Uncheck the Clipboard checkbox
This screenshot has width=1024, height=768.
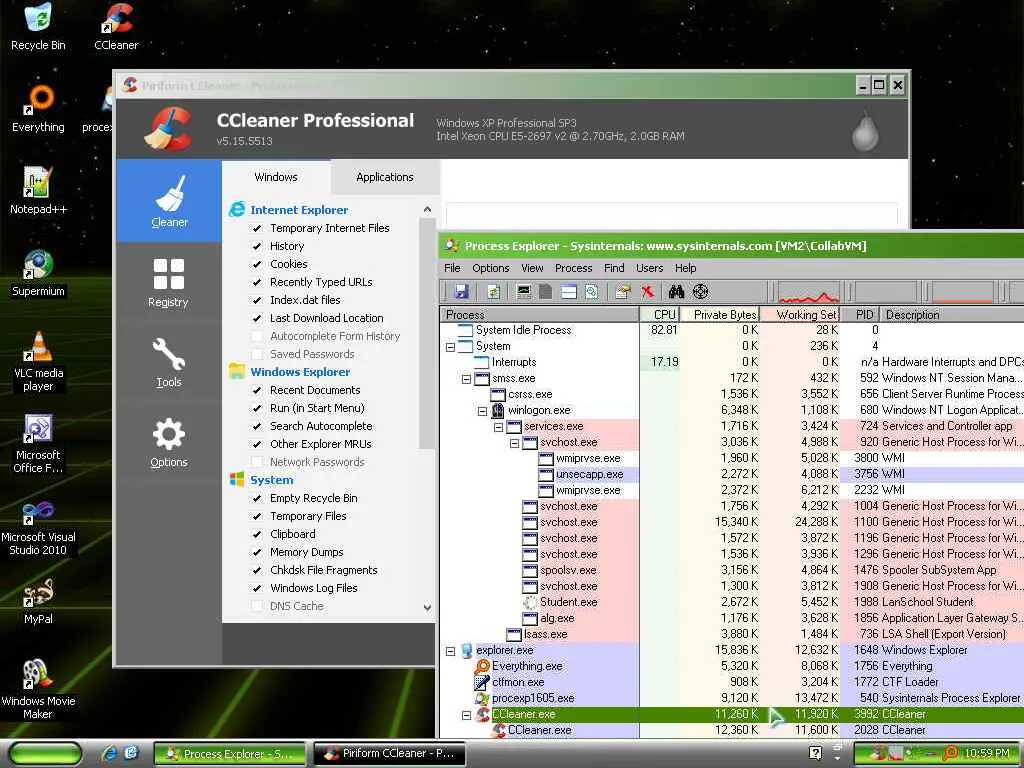coord(257,534)
